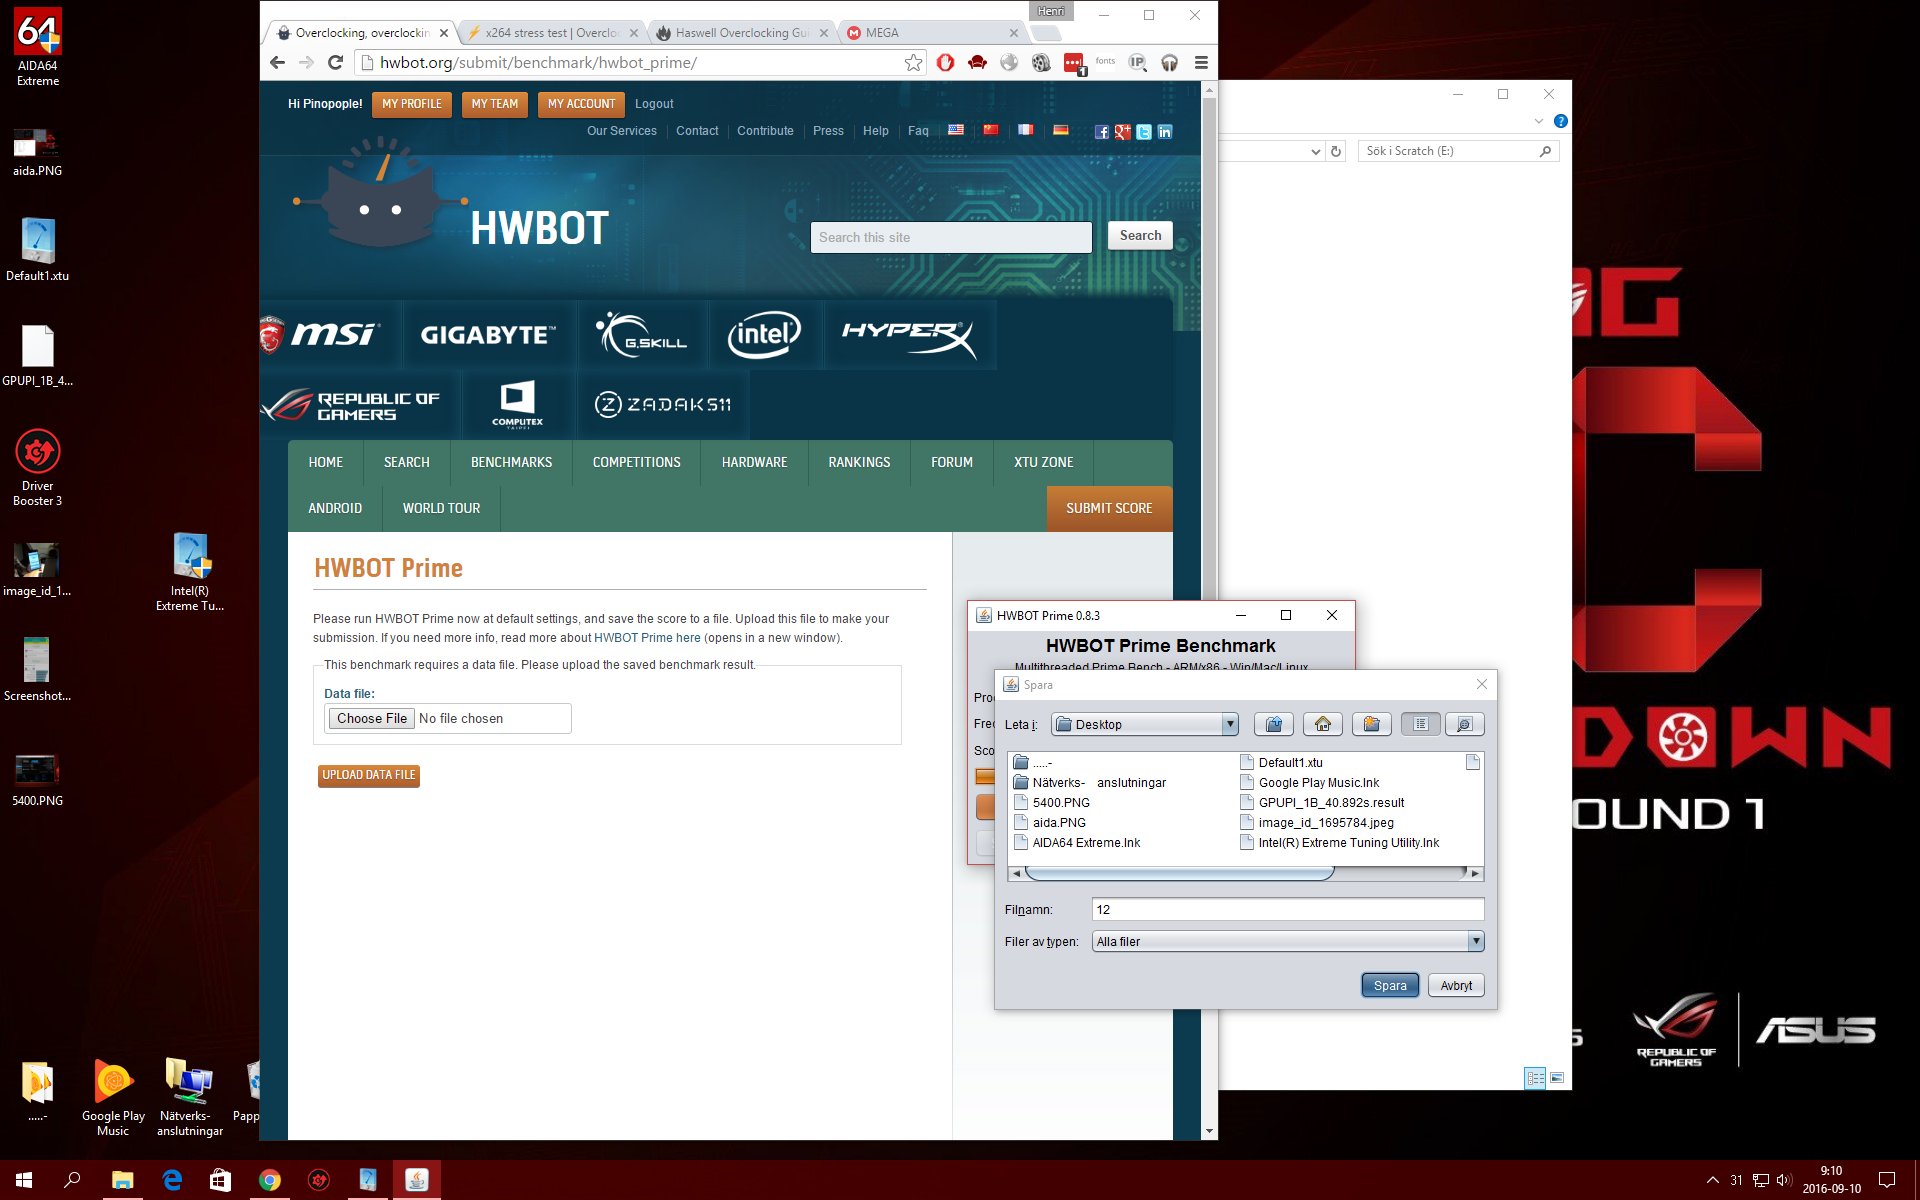The image size is (1920, 1200).
Task: Switch to Haswell Overclocking Guide tab
Action: (x=742, y=33)
